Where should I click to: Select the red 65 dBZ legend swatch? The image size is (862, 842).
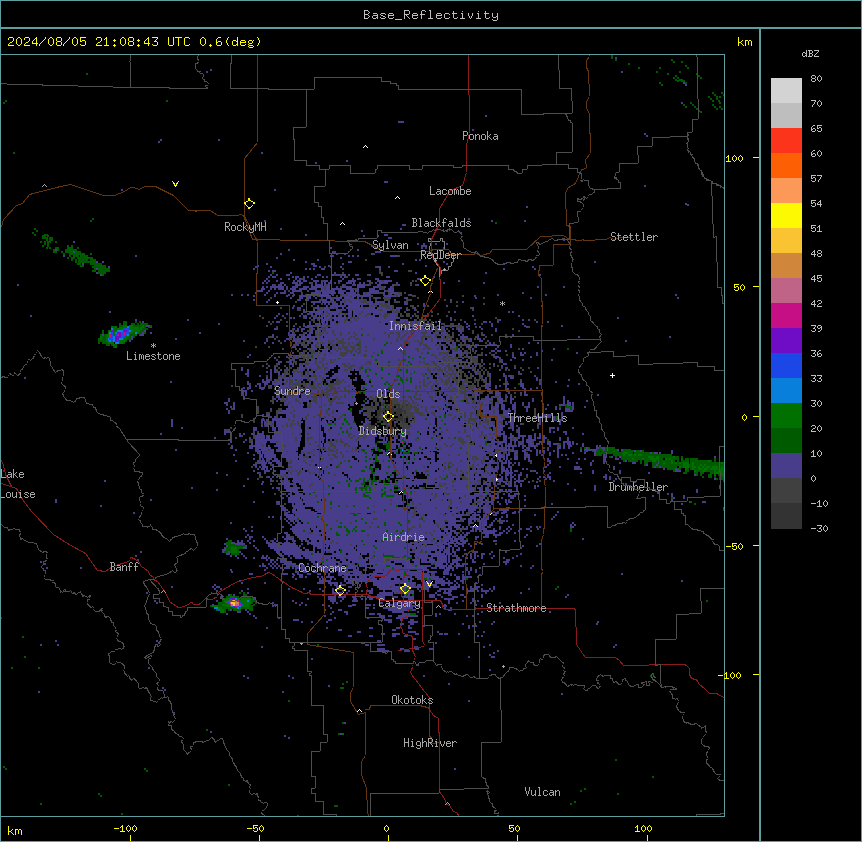(786, 141)
